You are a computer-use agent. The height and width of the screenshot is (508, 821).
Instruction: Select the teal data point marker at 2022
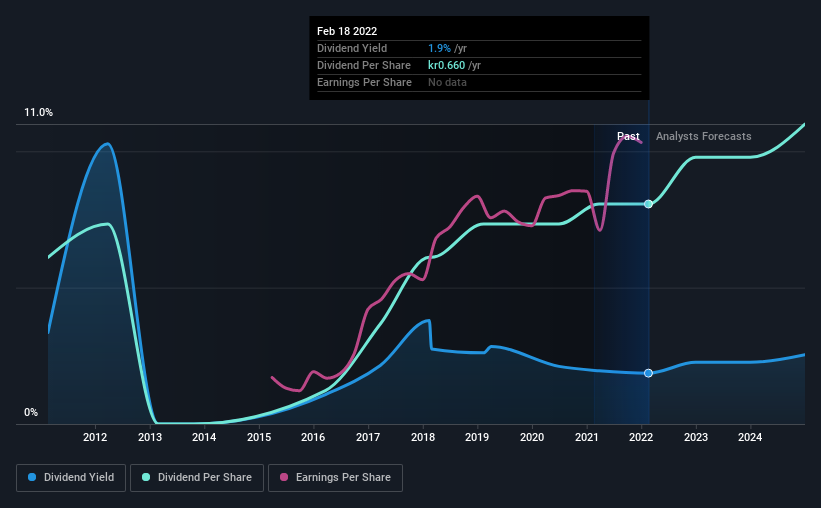click(648, 204)
